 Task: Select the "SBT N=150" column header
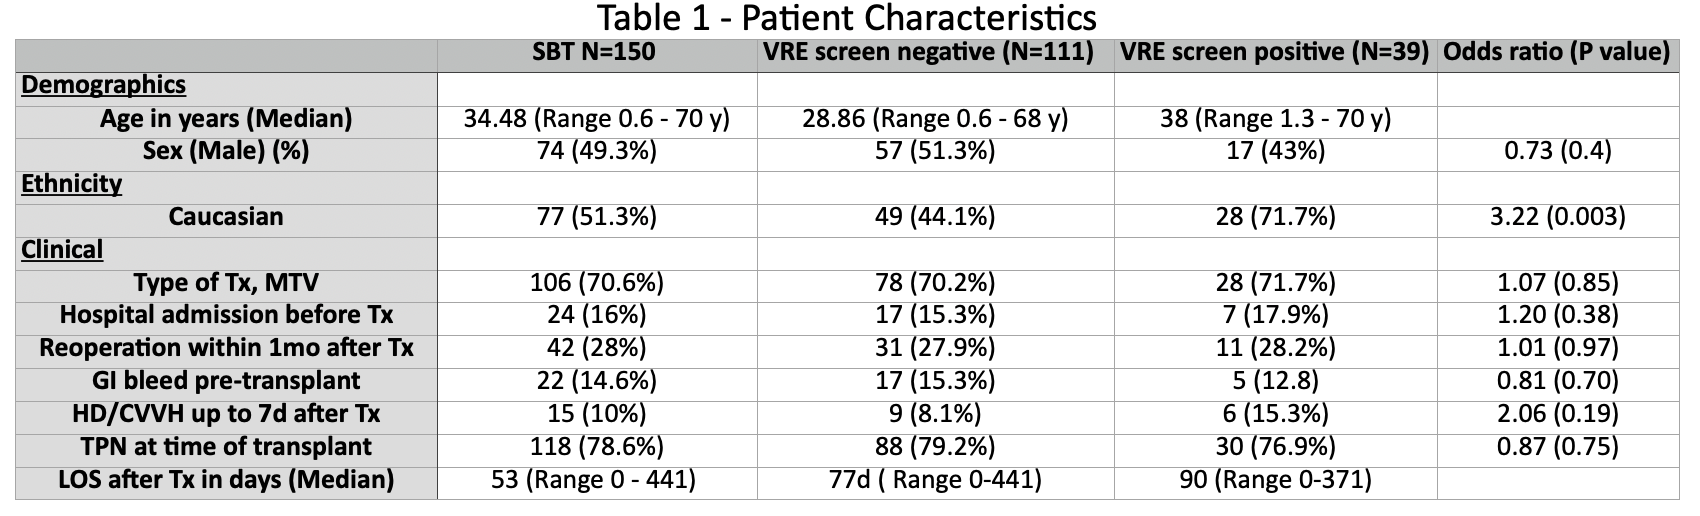(x=595, y=52)
